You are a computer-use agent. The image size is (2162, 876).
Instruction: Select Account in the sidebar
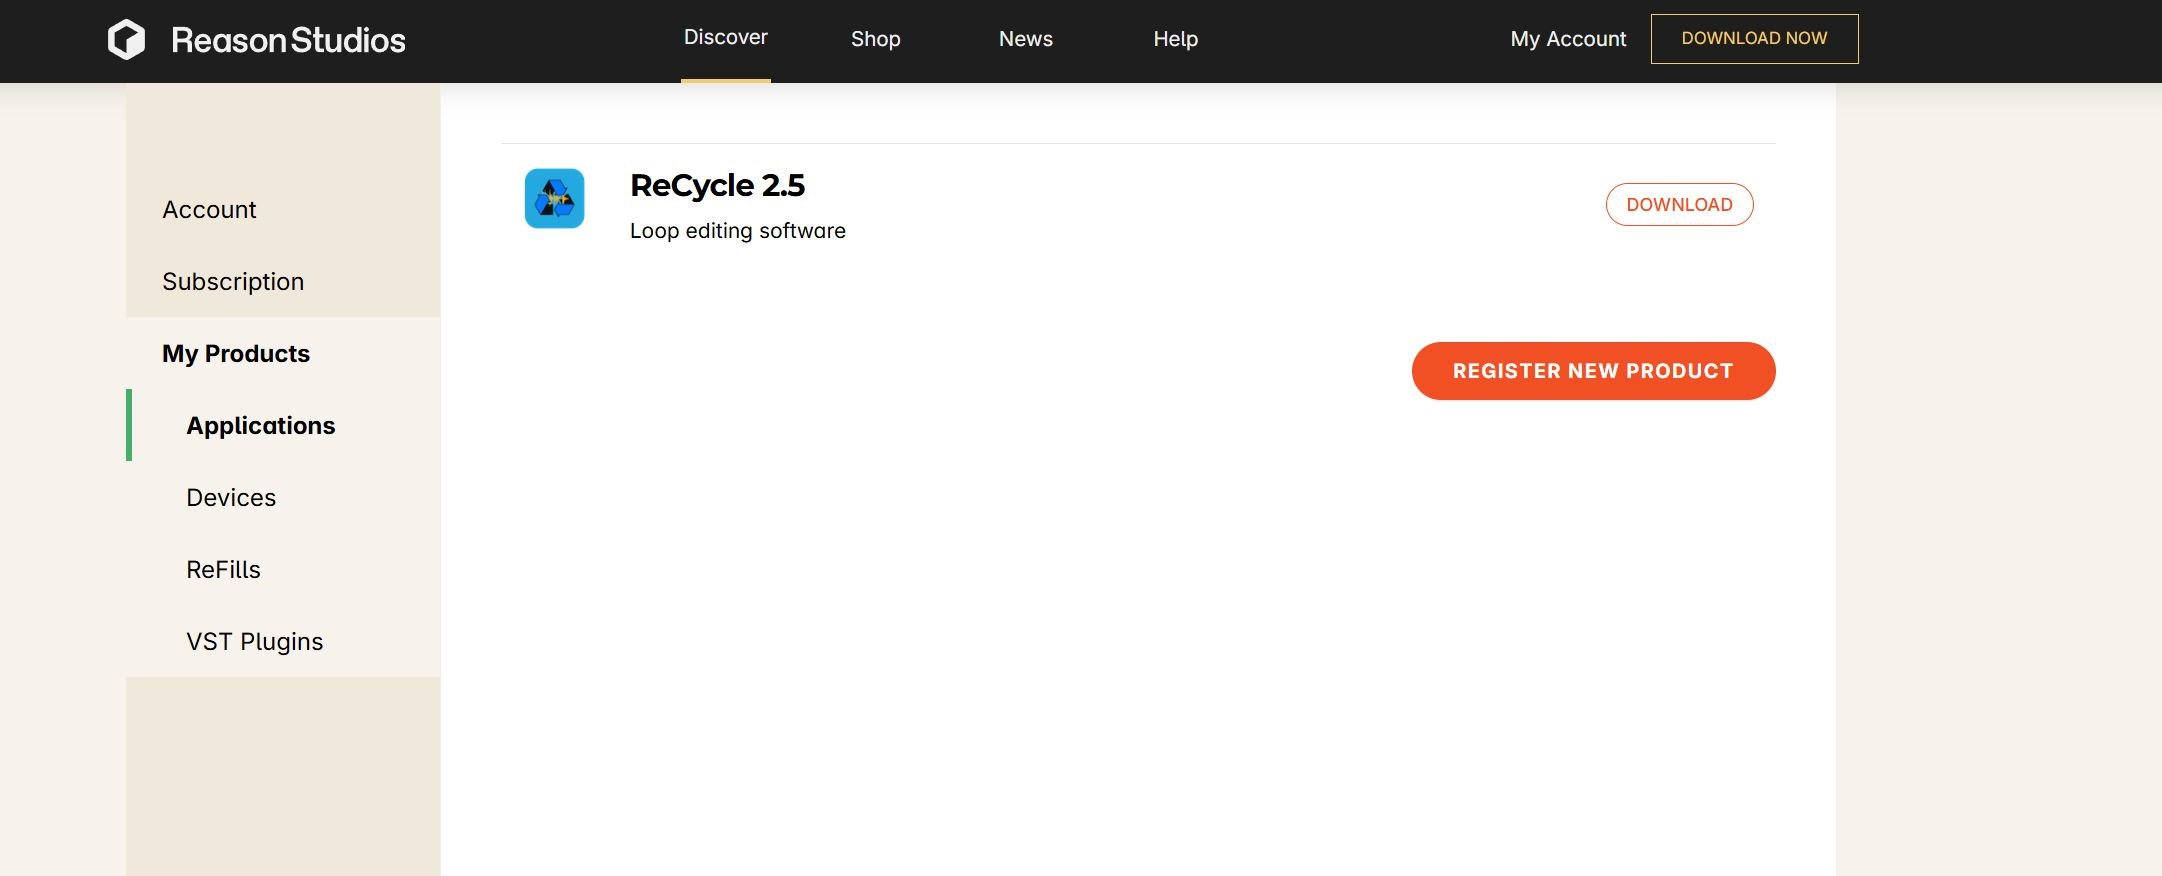pyautogui.click(x=209, y=209)
